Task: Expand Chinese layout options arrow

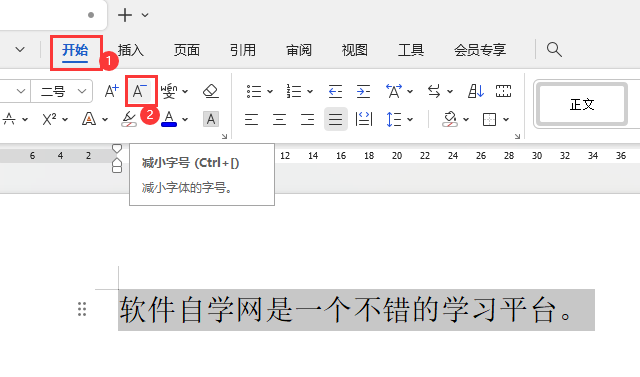Action: coord(410,91)
